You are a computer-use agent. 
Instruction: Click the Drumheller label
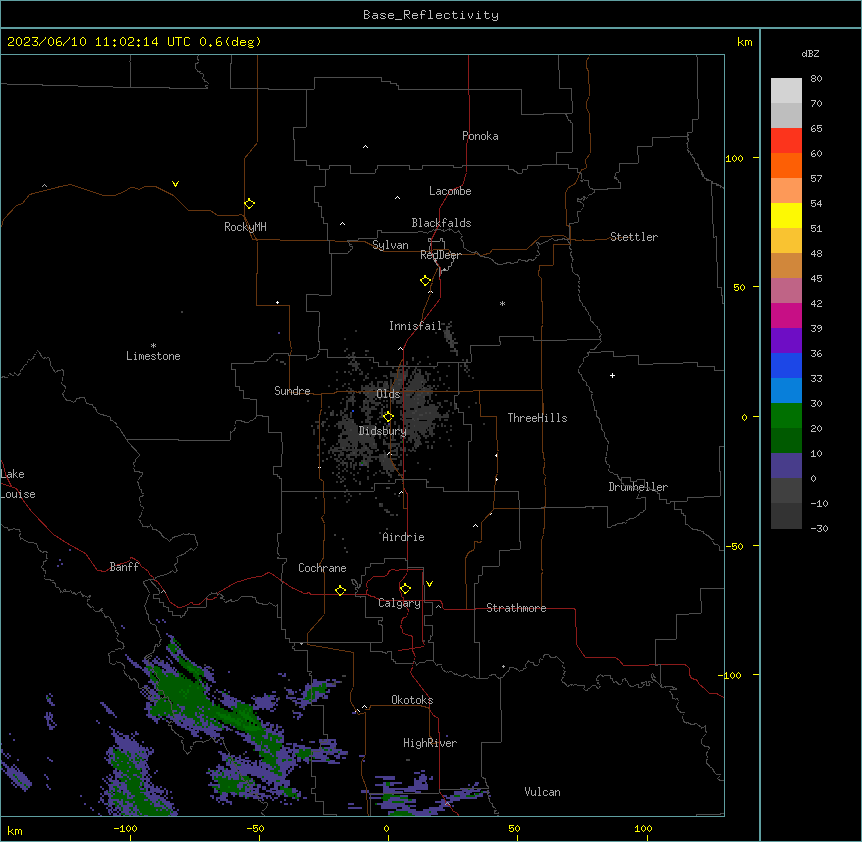[x=638, y=487]
